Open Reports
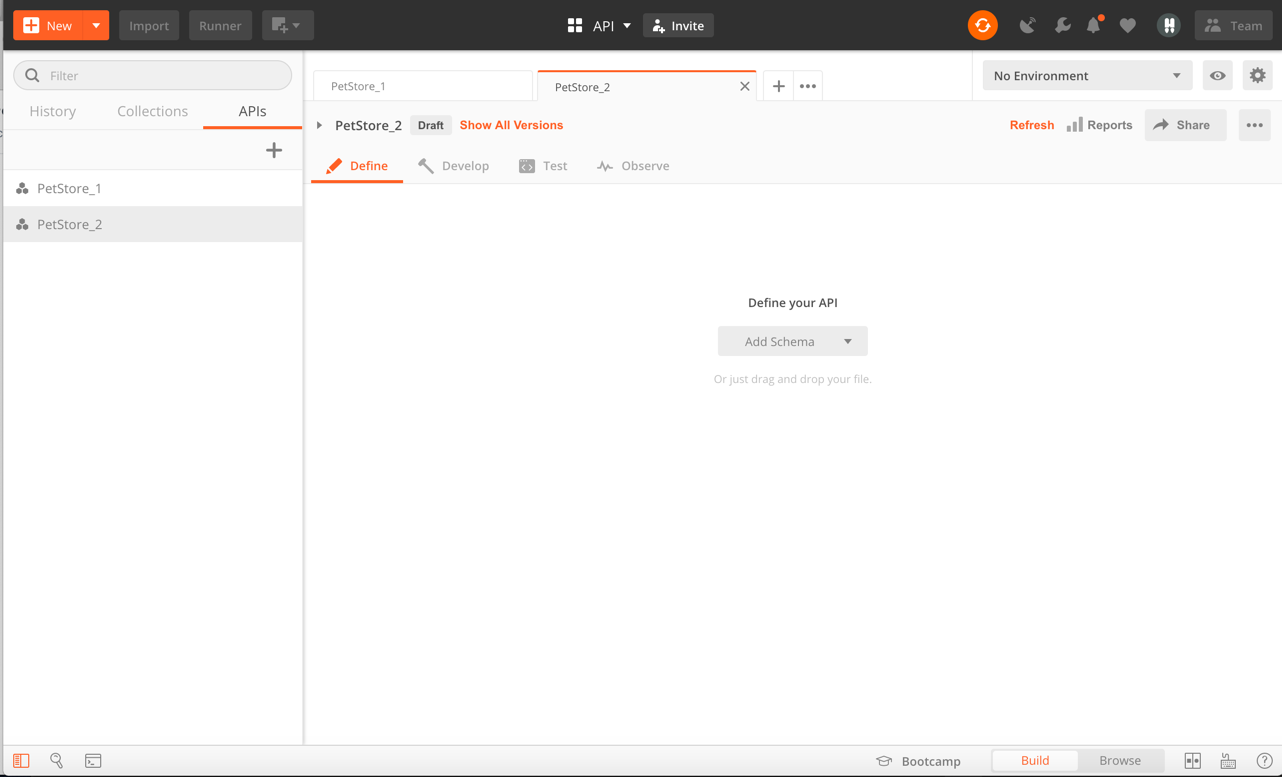The image size is (1282, 777). coord(1099,125)
